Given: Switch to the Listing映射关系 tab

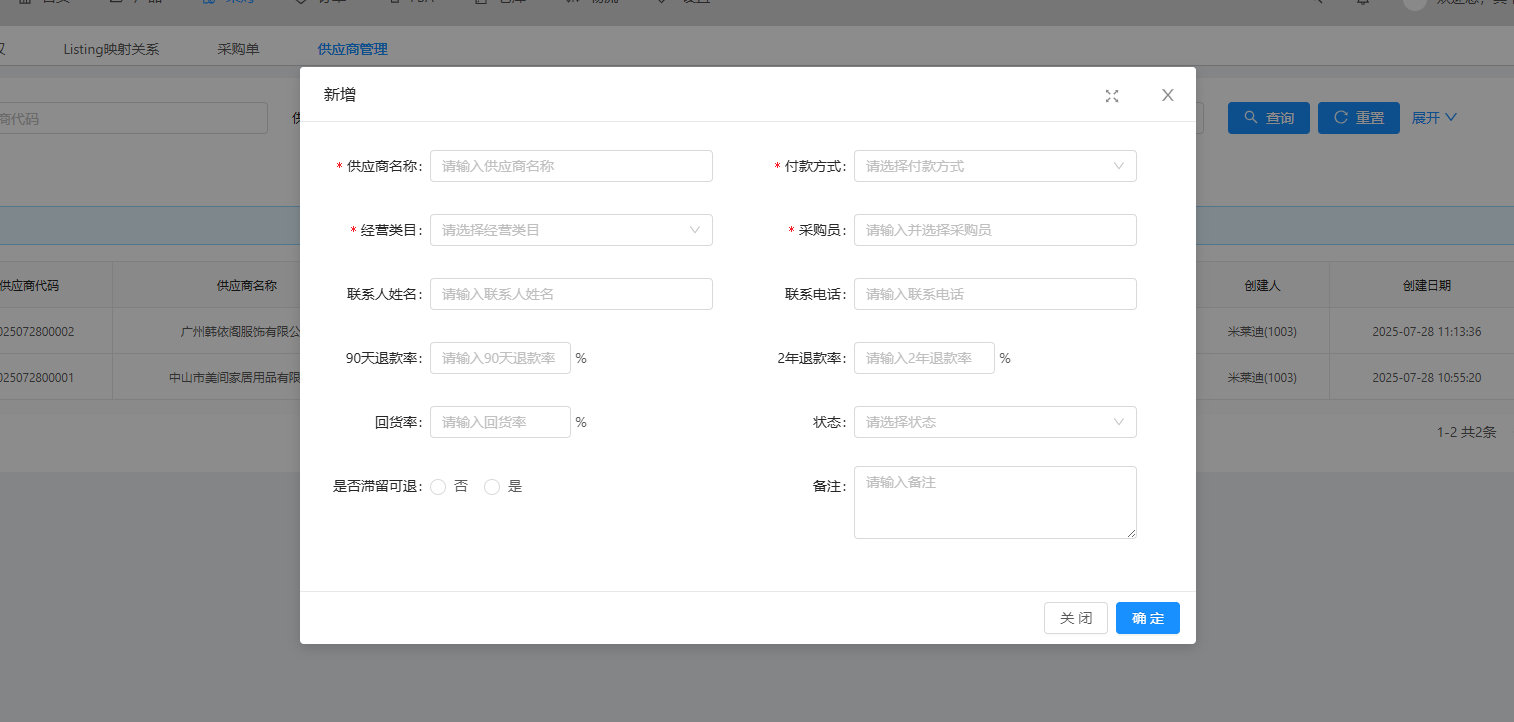Looking at the screenshot, I should pyautogui.click(x=111, y=49).
